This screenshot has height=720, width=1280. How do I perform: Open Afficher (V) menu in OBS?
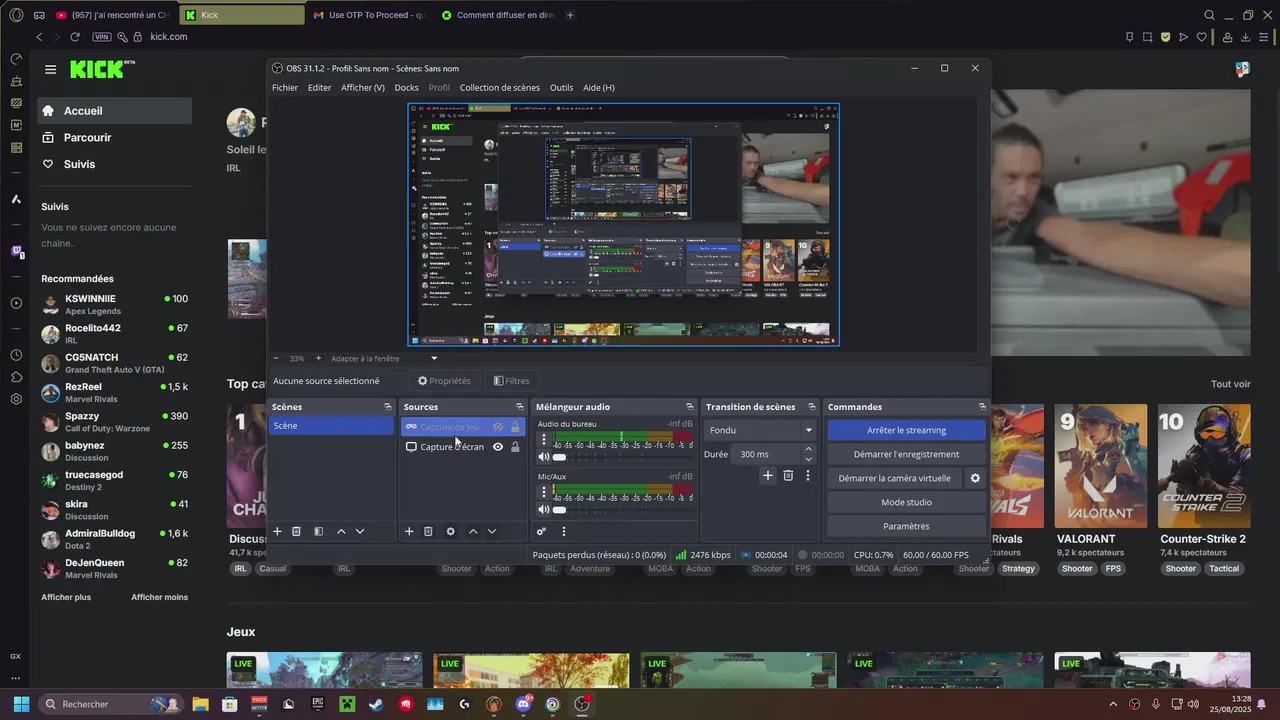click(x=363, y=88)
